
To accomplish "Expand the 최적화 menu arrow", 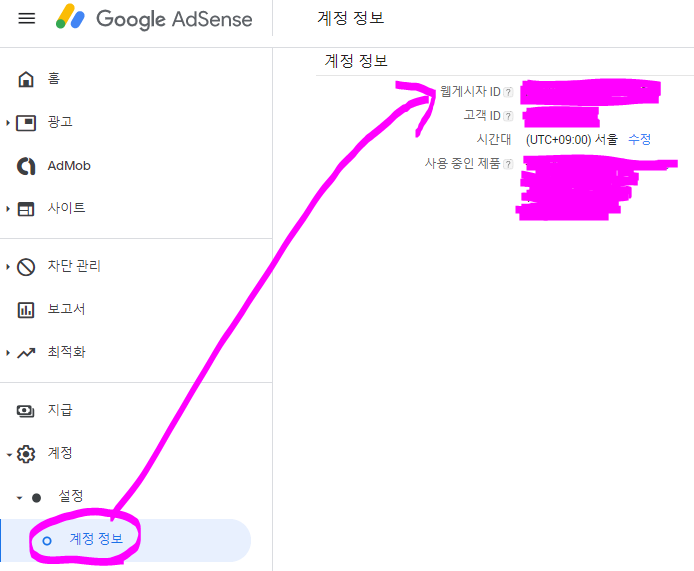I will click(8, 353).
